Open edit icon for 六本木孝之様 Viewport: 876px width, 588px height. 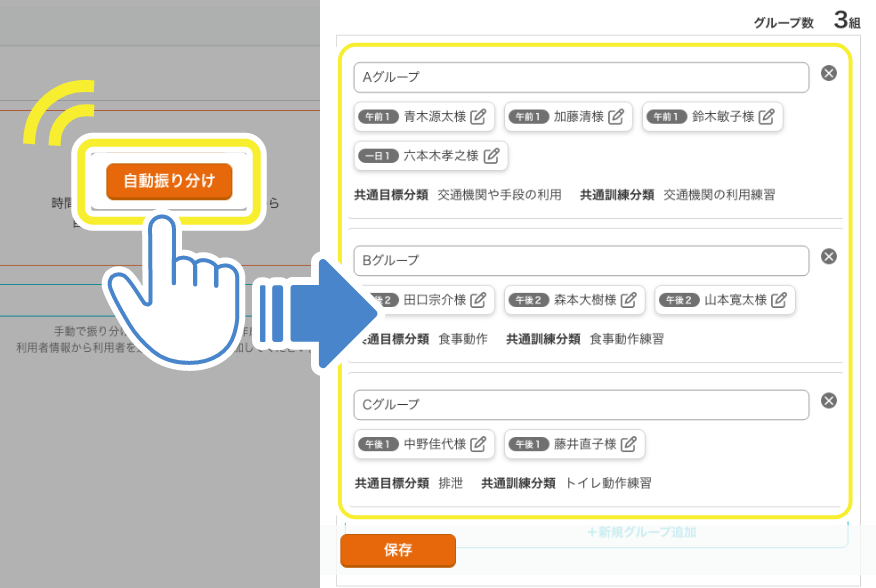[492, 155]
